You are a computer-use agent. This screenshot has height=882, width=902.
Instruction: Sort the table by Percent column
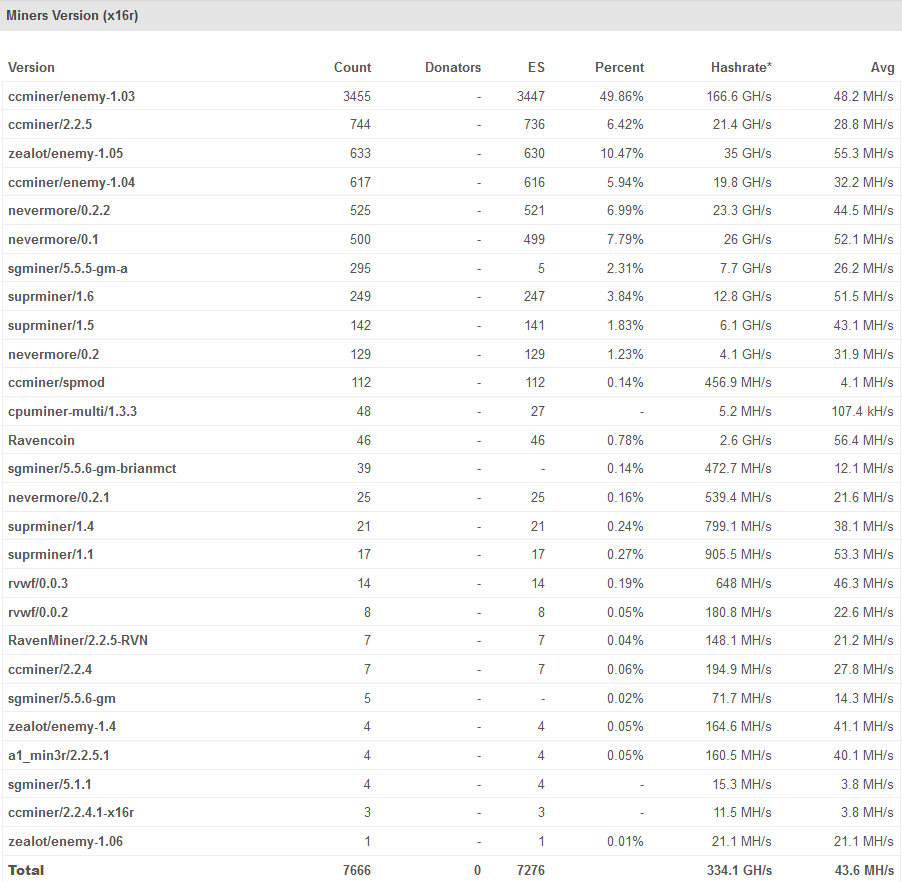tap(619, 67)
